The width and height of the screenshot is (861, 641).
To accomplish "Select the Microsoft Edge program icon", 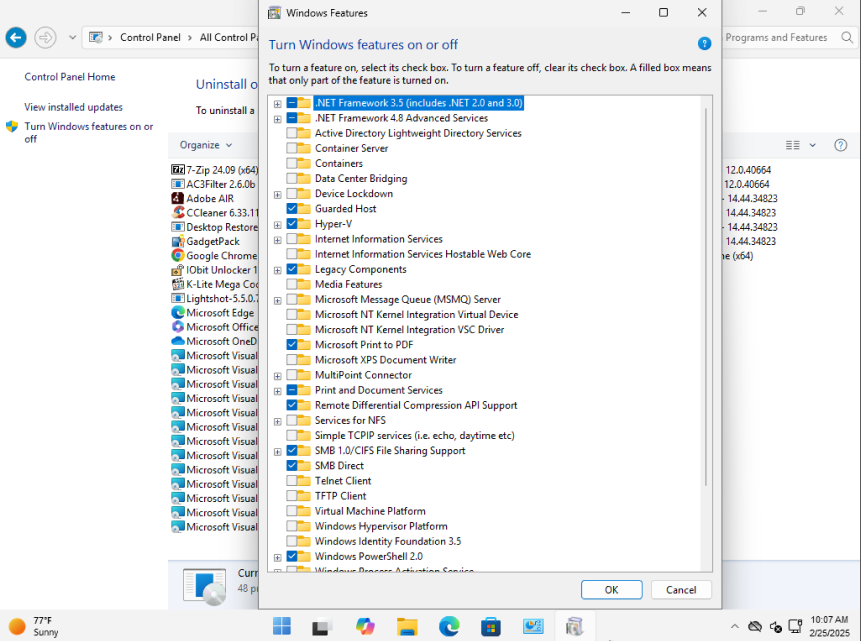I will (x=177, y=313).
